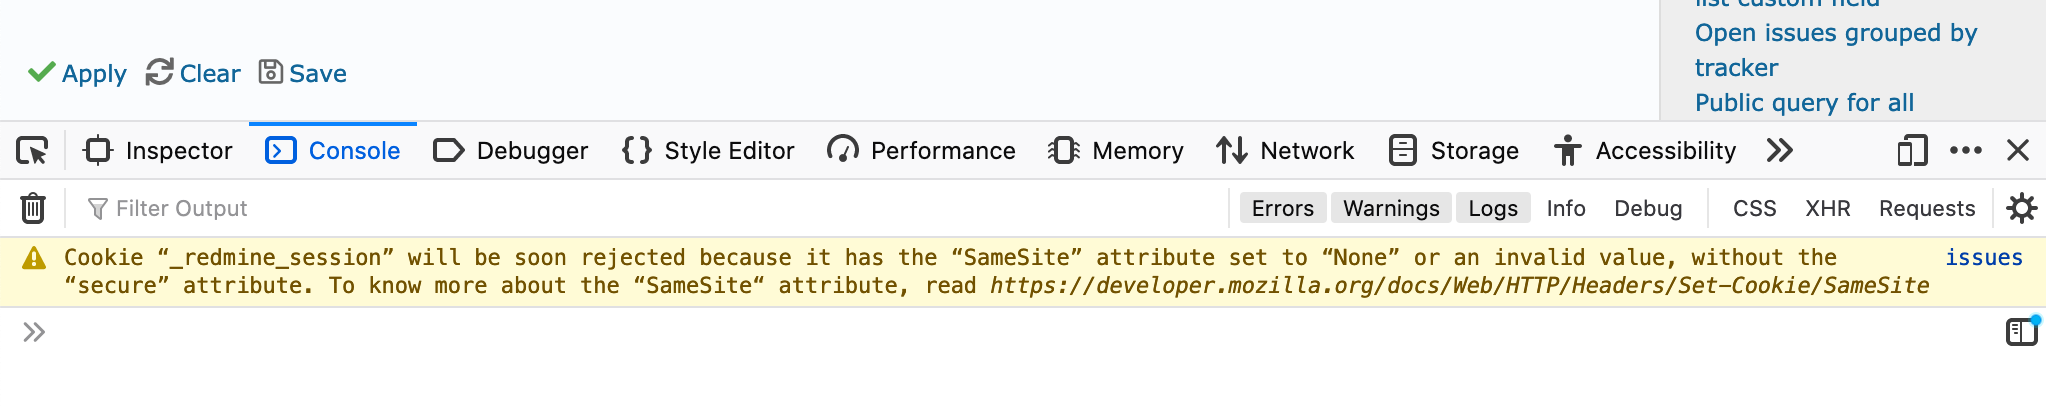Open the SameSite MDN documentation link
The image size is (2046, 410).
[1459, 286]
